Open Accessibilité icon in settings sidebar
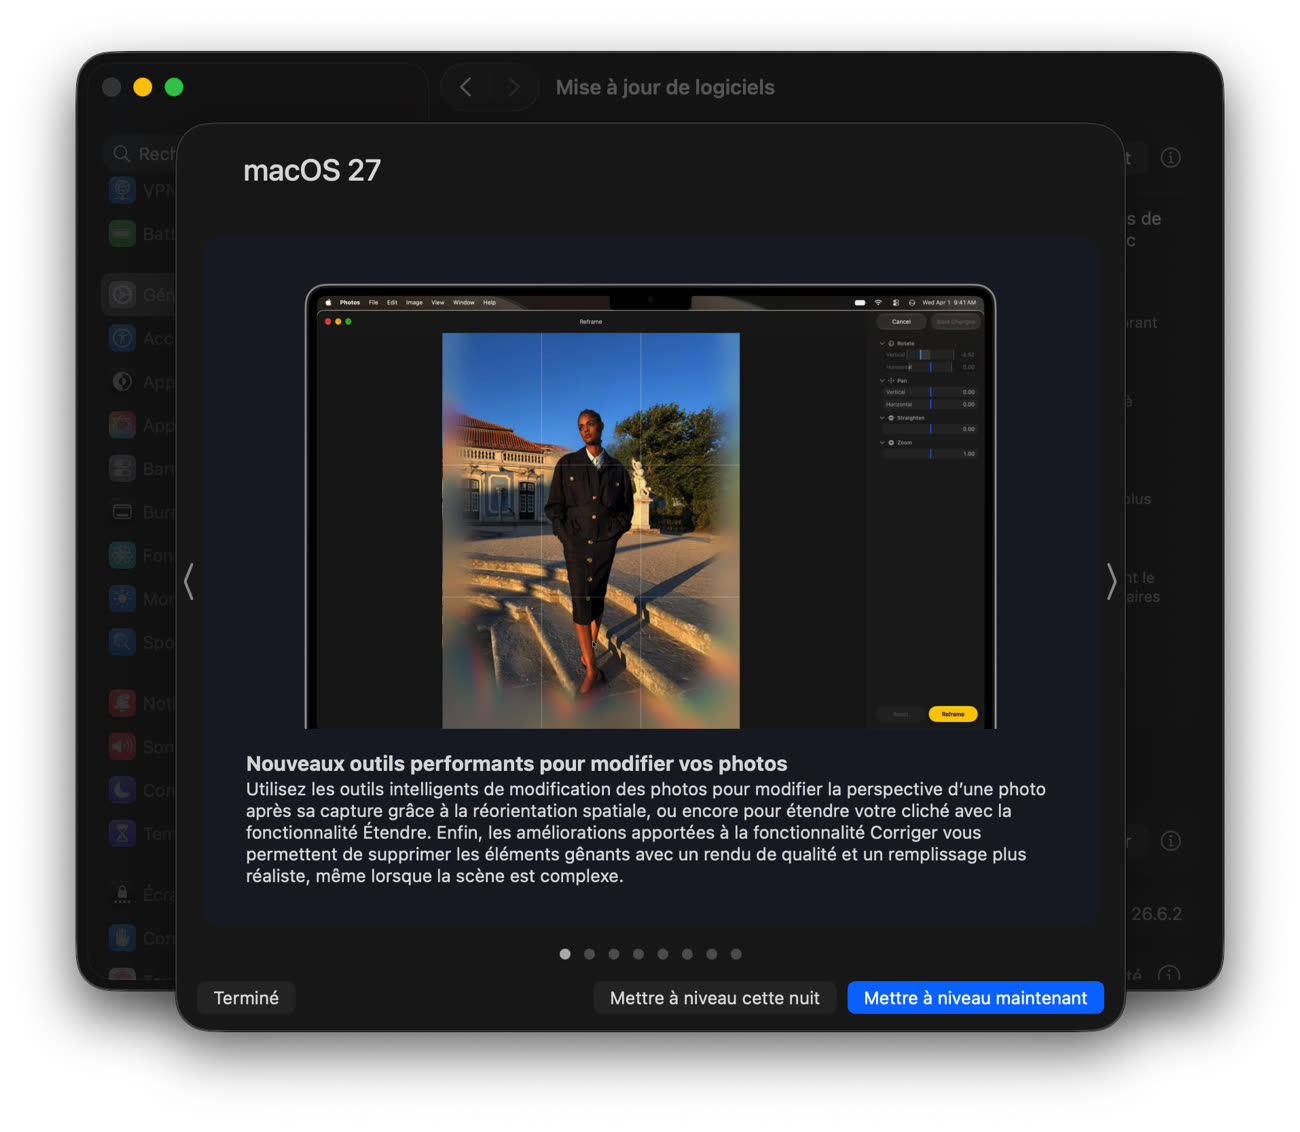This screenshot has height=1132, width=1300. click(122, 338)
